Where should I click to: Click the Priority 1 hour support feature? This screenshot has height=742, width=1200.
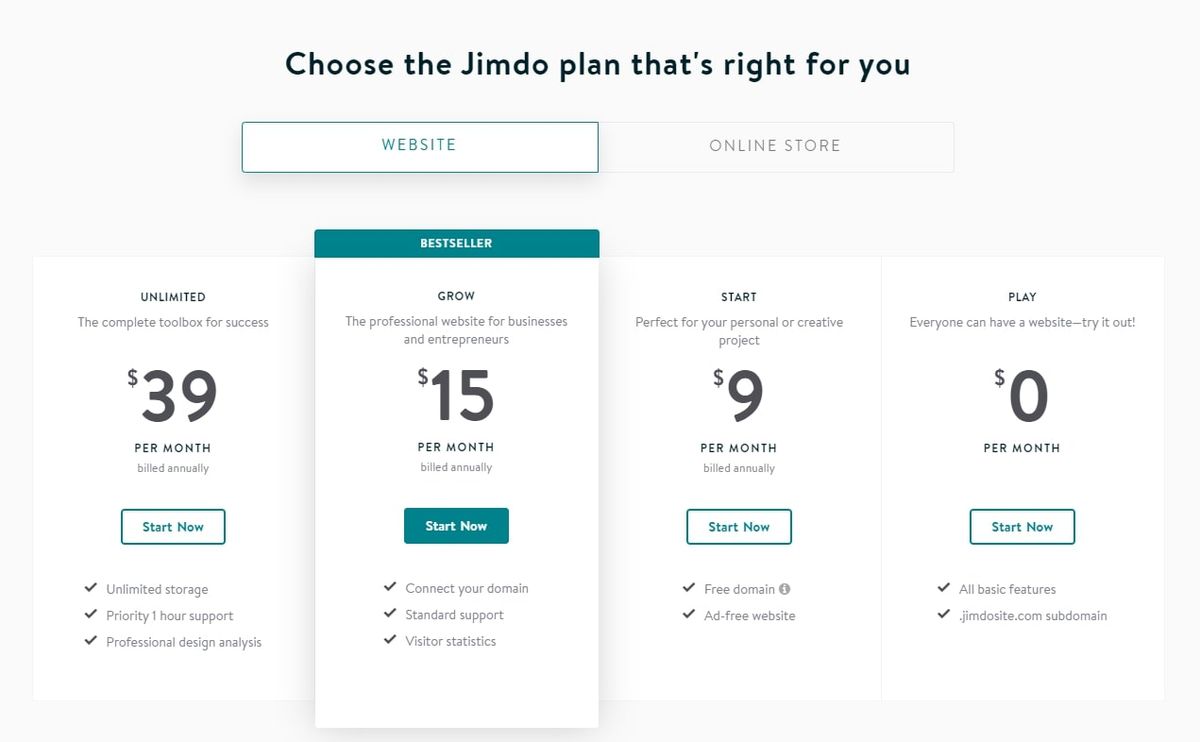170,616
